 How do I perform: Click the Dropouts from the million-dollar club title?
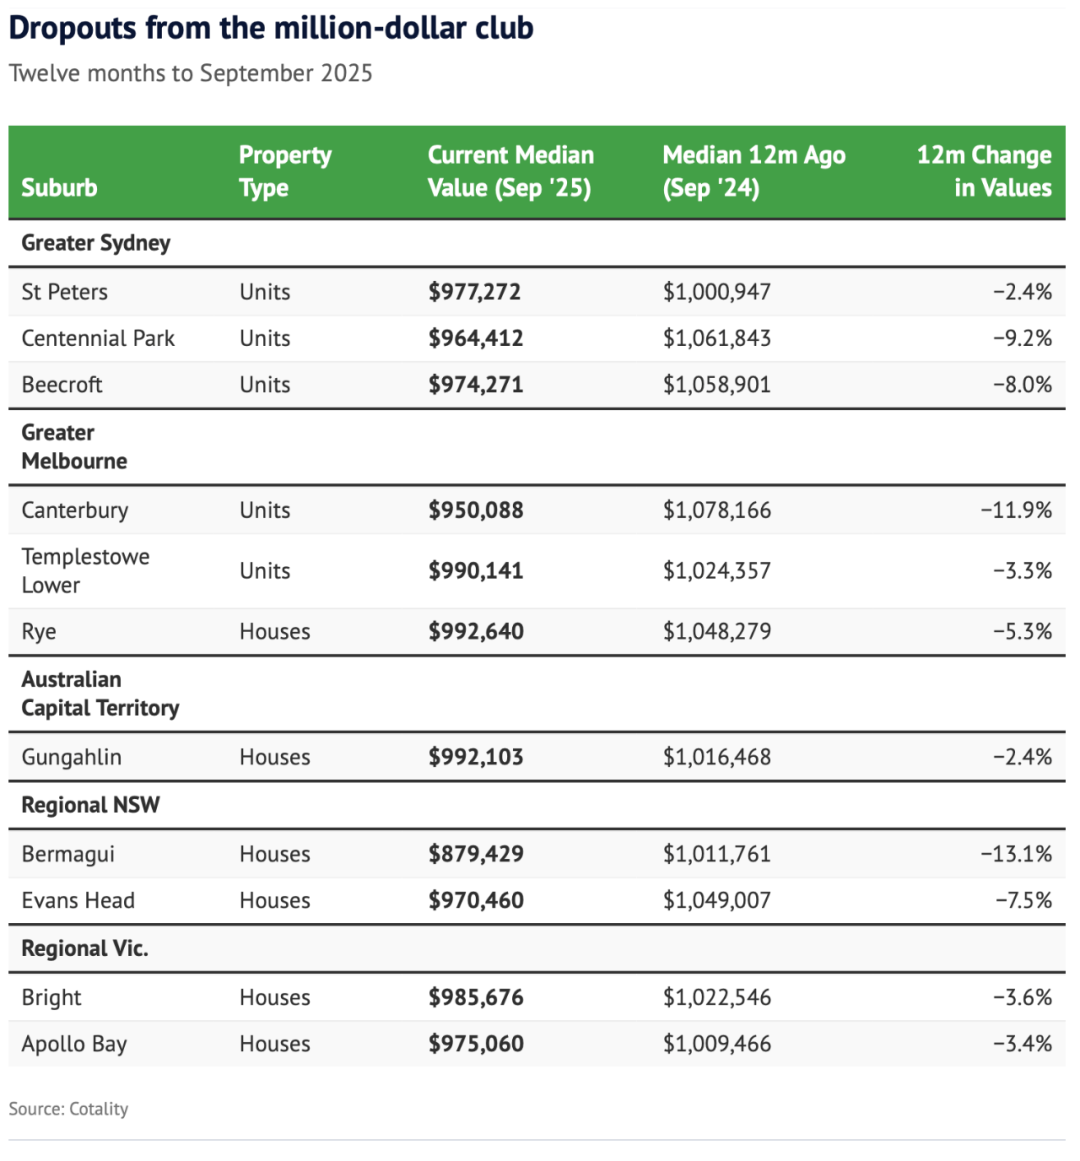(271, 28)
